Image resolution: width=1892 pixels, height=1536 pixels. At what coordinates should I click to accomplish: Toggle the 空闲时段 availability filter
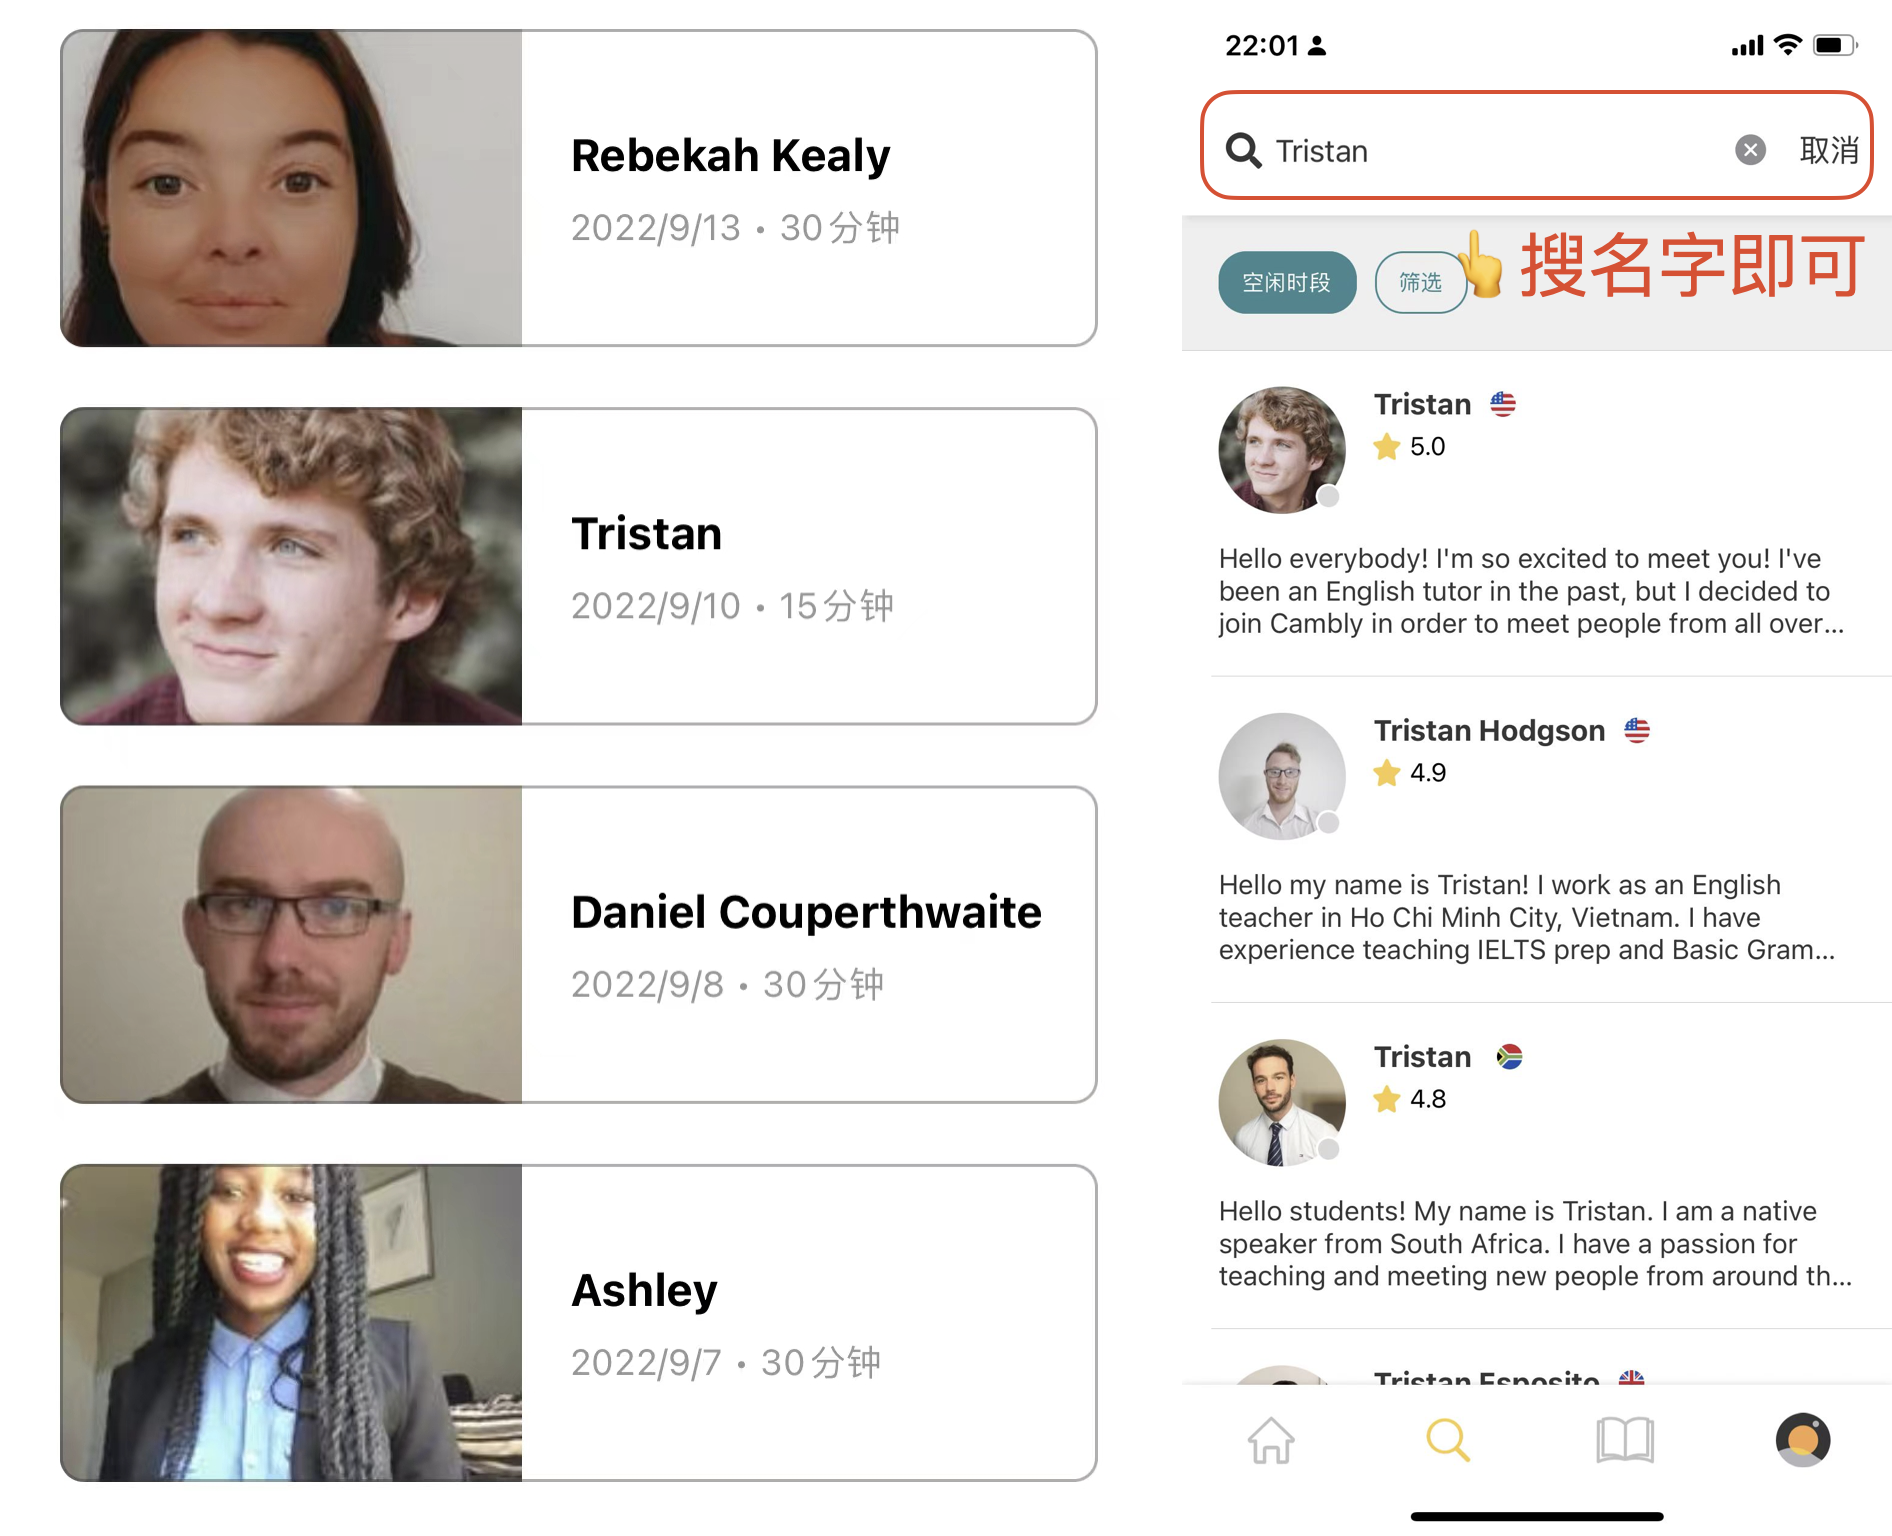1287,282
